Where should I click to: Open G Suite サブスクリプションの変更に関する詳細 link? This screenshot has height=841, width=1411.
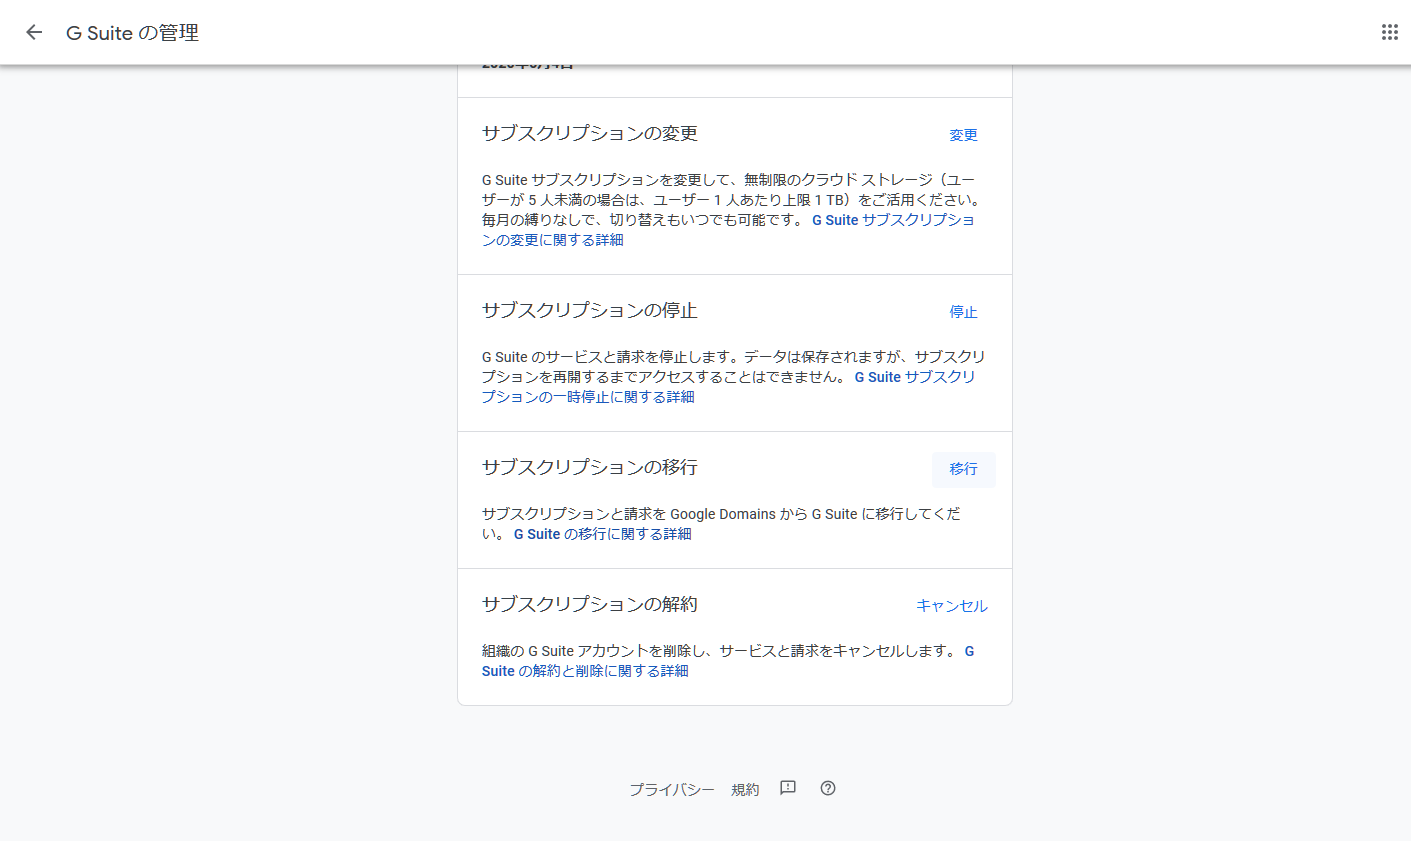pos(729,230)
